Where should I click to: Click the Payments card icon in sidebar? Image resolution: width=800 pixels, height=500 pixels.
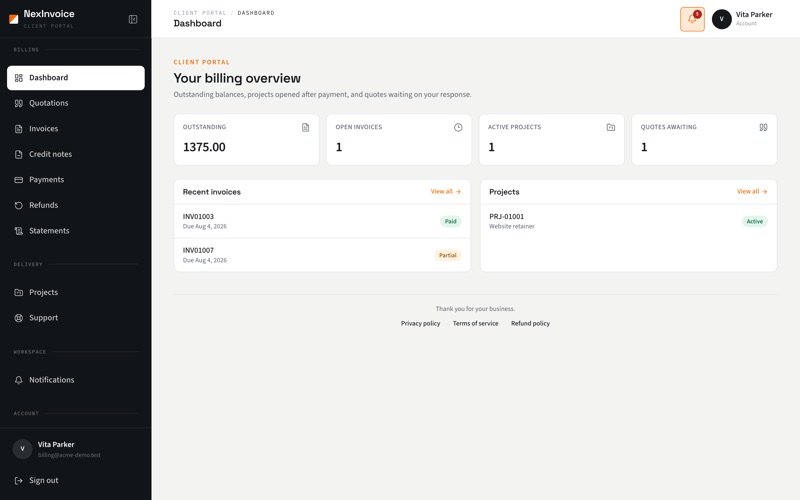tap(19, 180)
